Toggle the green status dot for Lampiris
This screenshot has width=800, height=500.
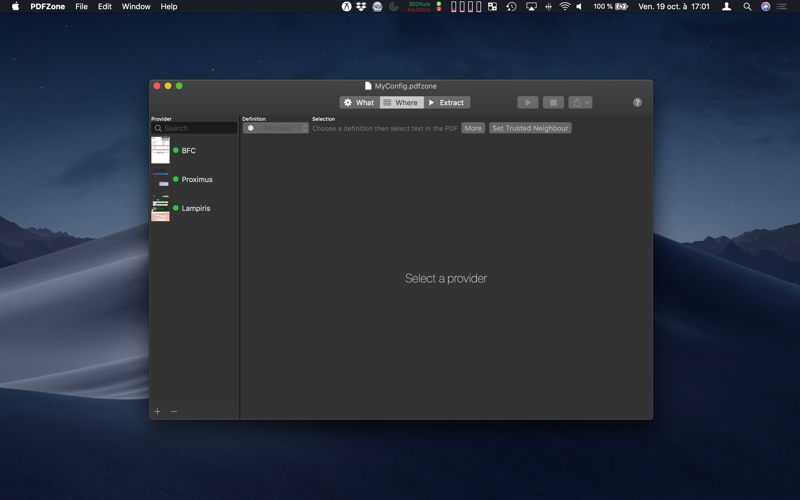(x=176, y=208)
